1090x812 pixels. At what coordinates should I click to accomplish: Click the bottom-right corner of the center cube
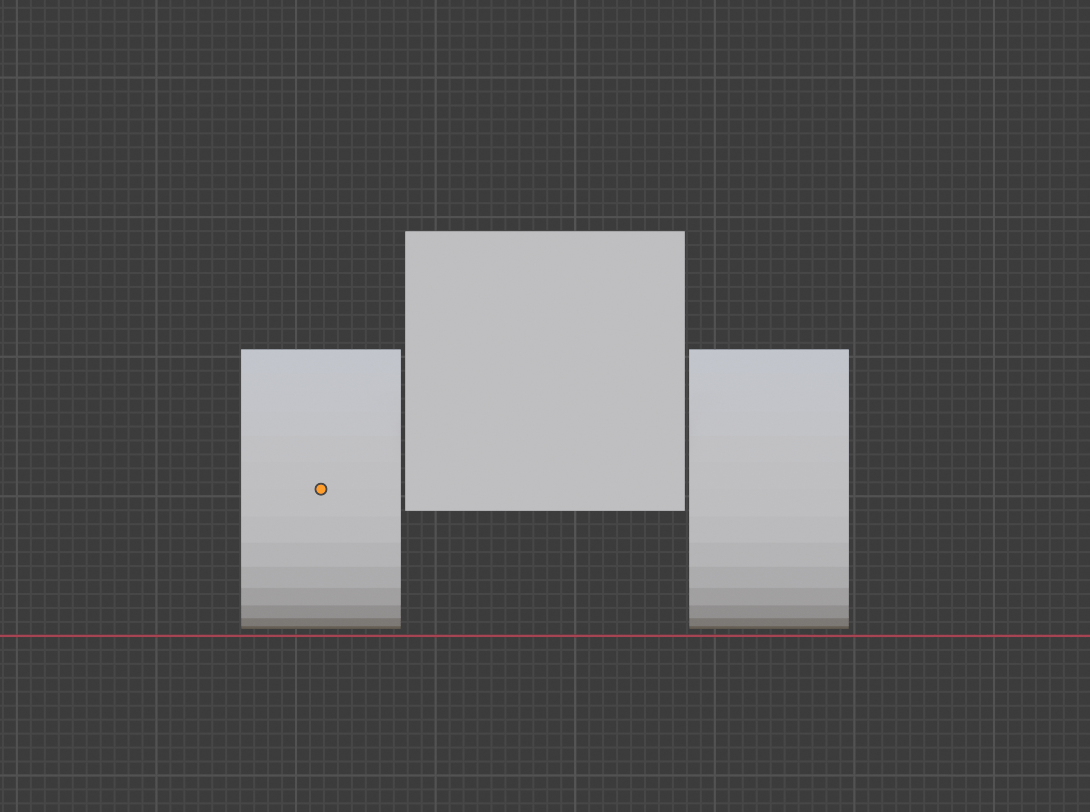tap(683, 509)
